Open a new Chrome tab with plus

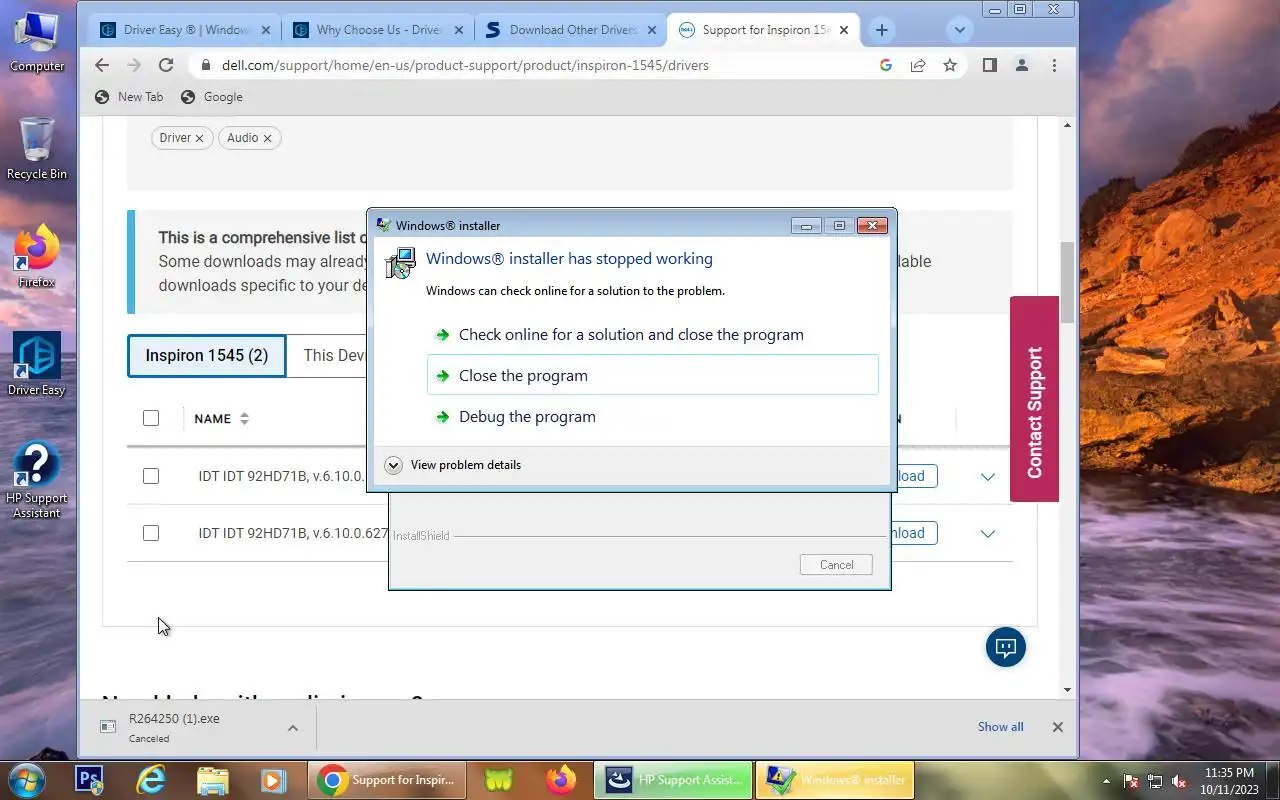[x=881, y=30]
